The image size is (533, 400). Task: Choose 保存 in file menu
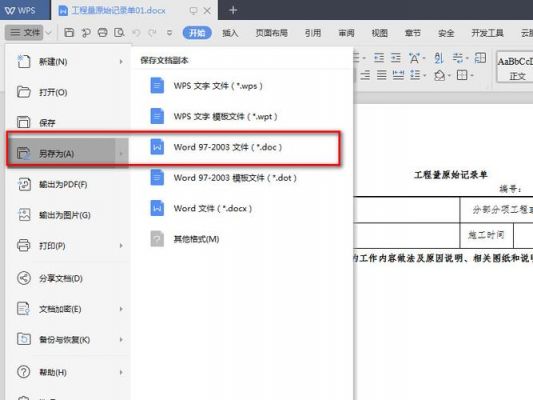[x=68, y=123]
